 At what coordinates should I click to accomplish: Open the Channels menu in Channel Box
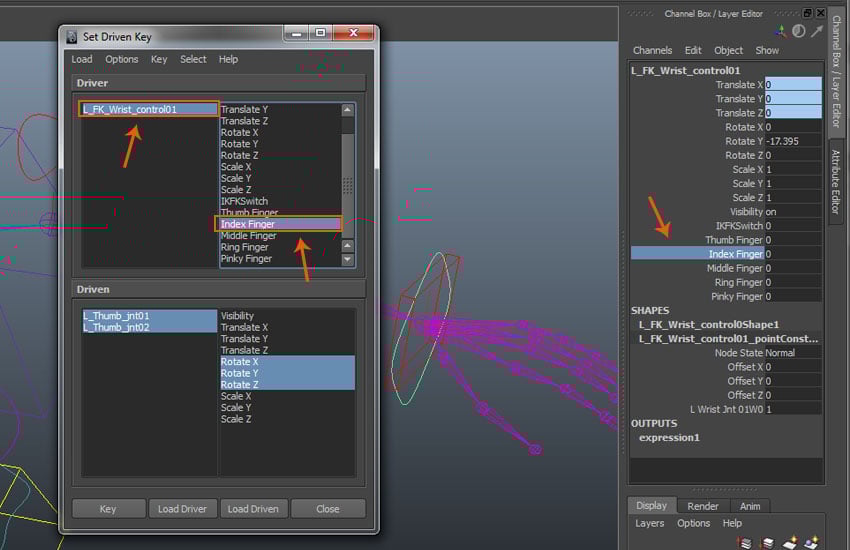pyautogui.click(x=652, y=50)
